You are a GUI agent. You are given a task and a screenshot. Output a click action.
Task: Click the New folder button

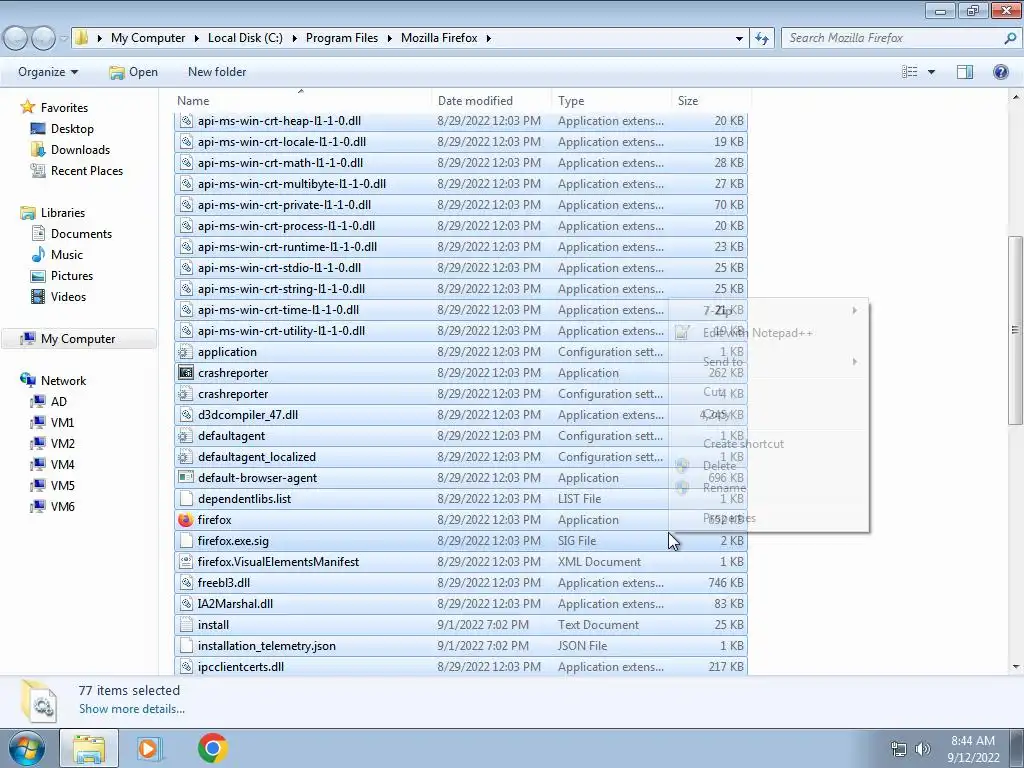click(217, 72)
